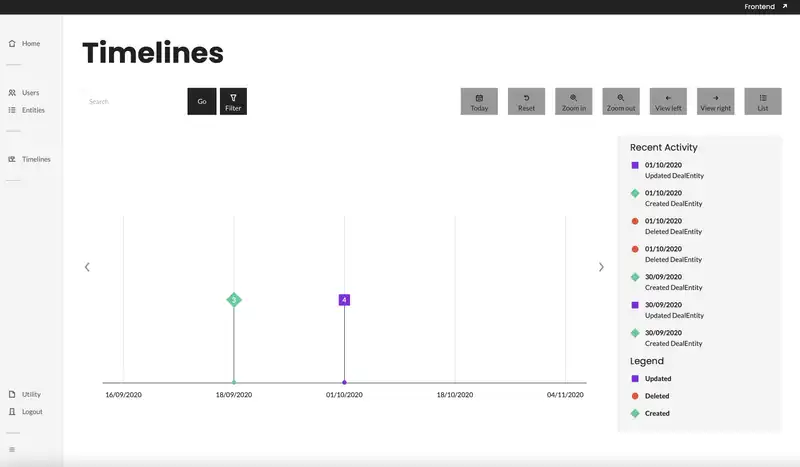800x467 pixels.
Task: Log out using Logout link
Action: pos(31,412)
